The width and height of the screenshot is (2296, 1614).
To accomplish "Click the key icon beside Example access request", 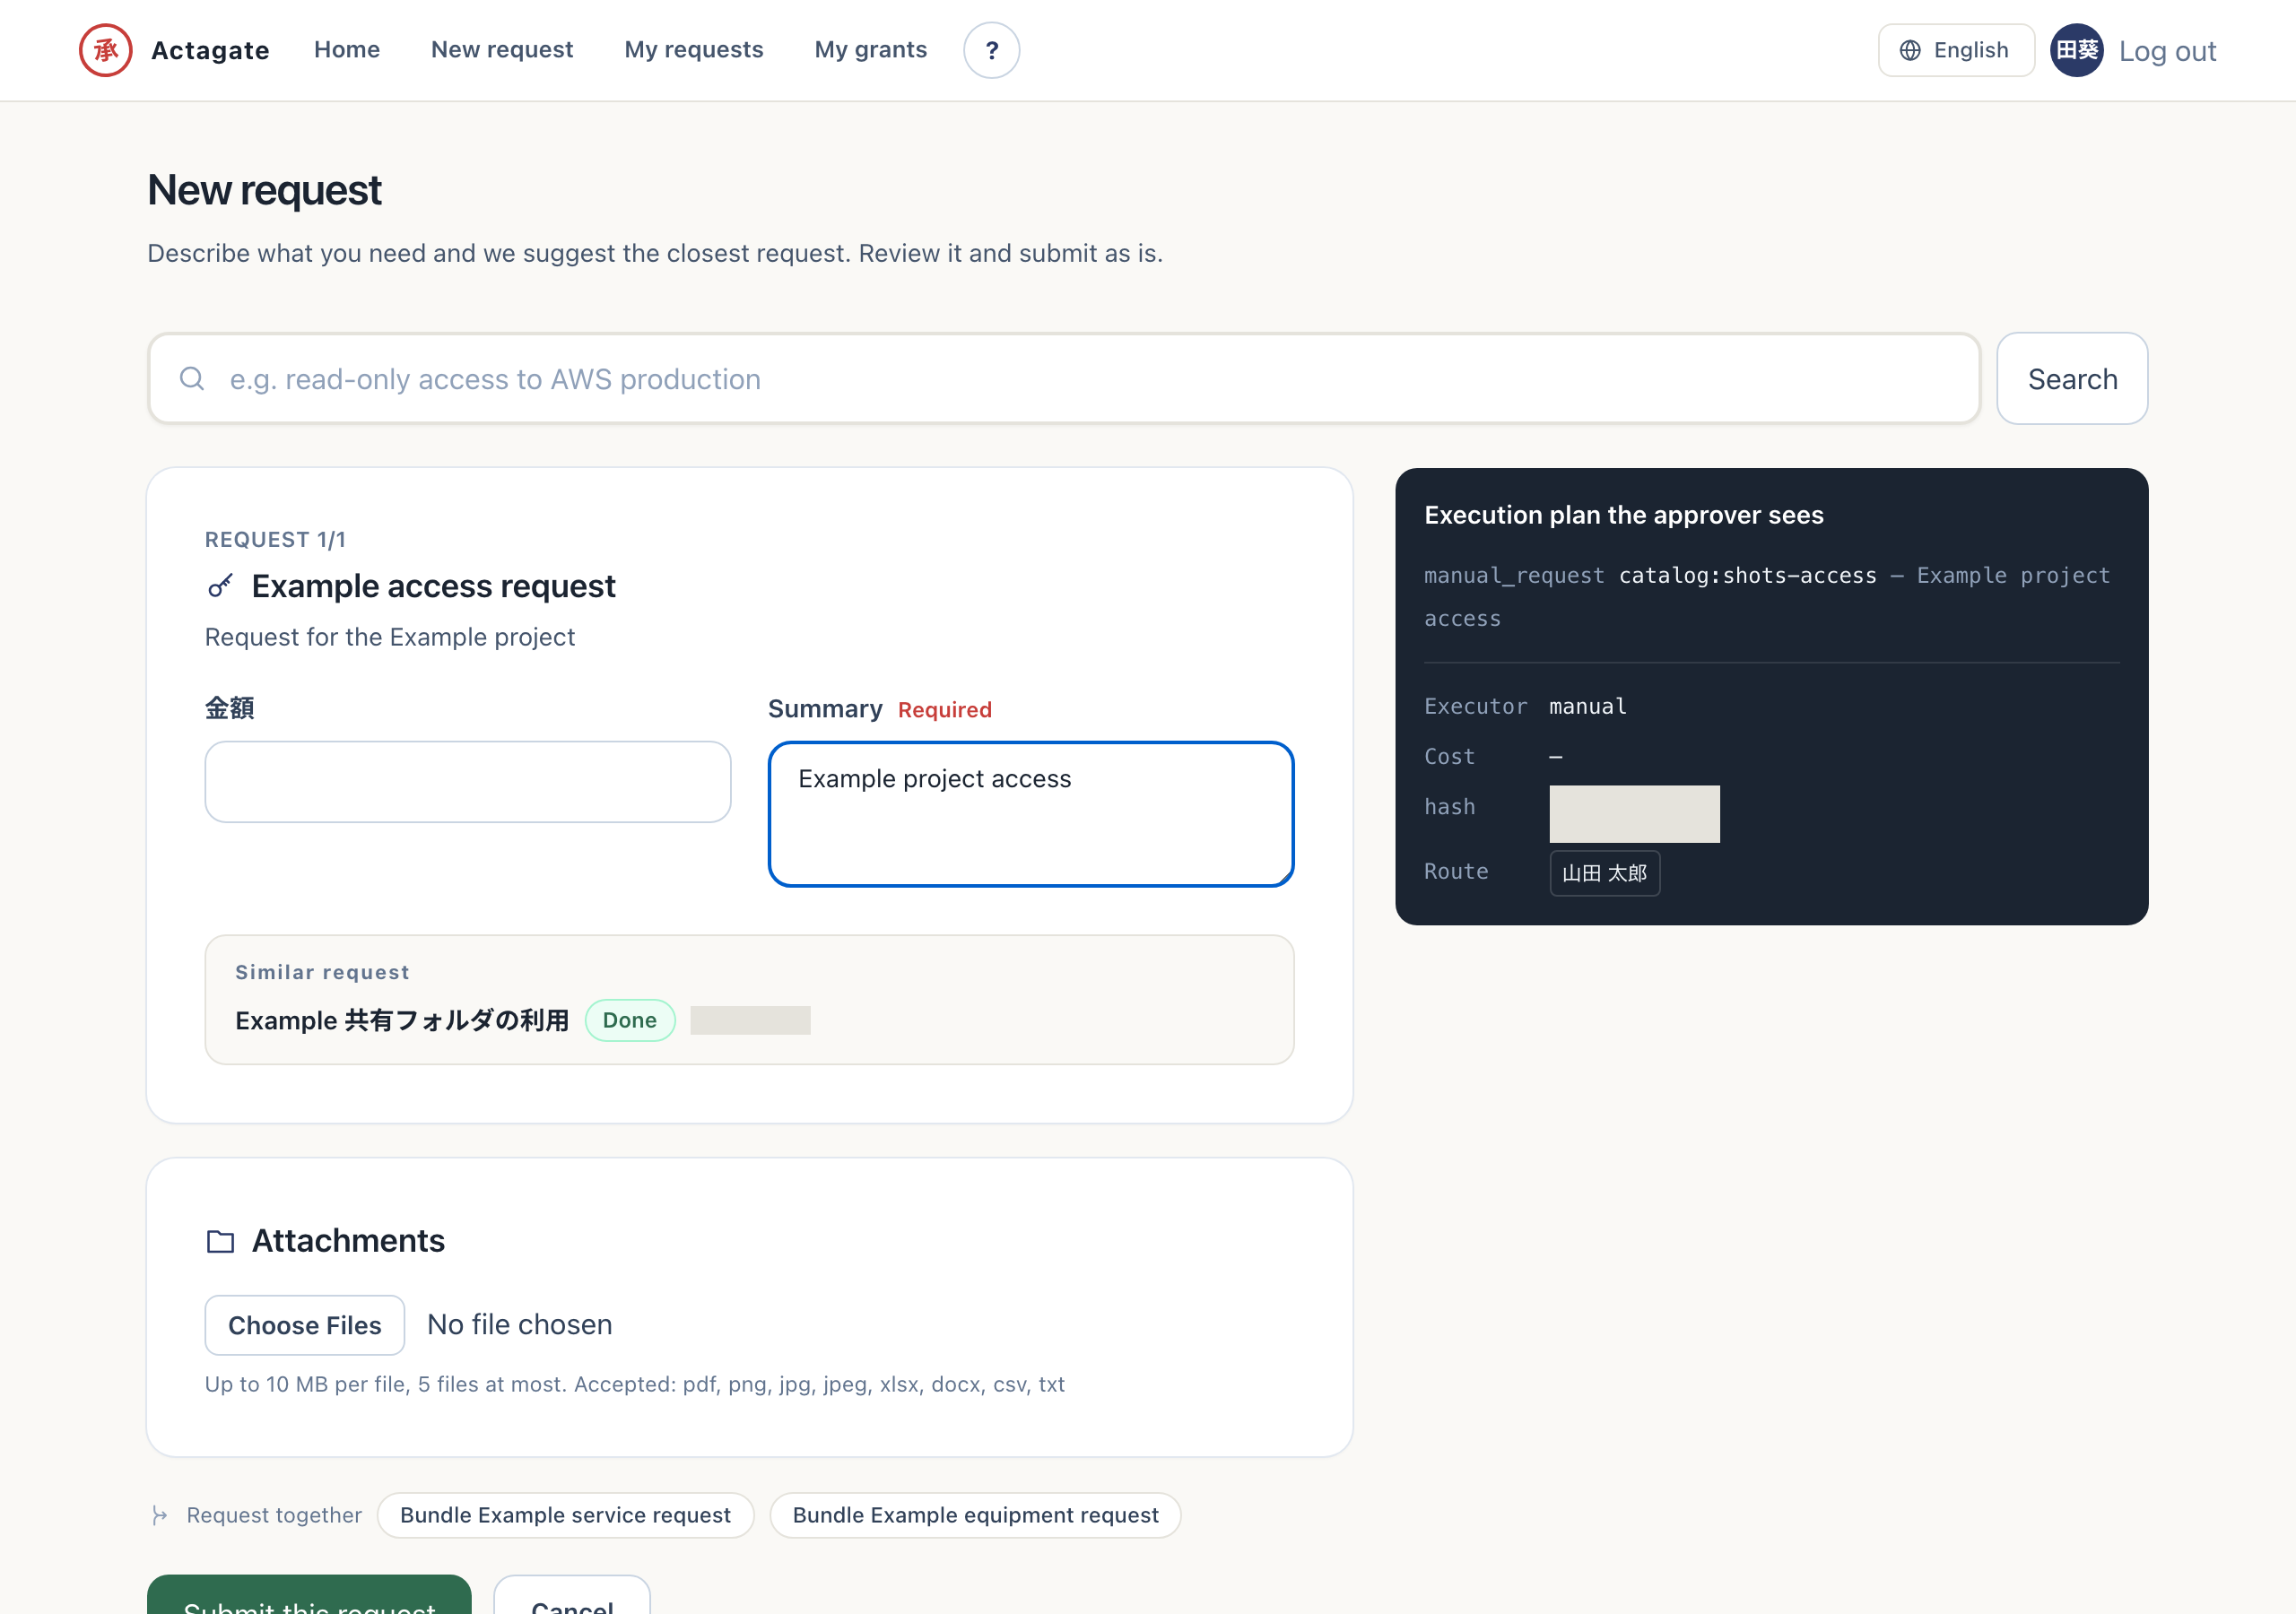I will click(x=220, y=585).
